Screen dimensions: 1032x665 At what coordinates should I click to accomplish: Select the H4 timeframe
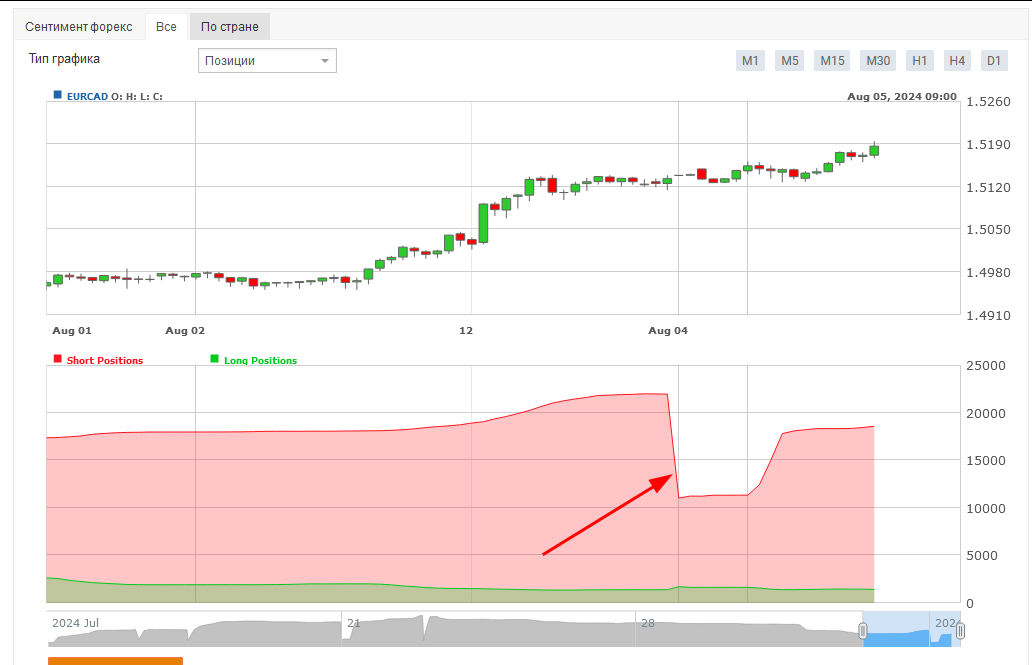(x=957, y=61)
